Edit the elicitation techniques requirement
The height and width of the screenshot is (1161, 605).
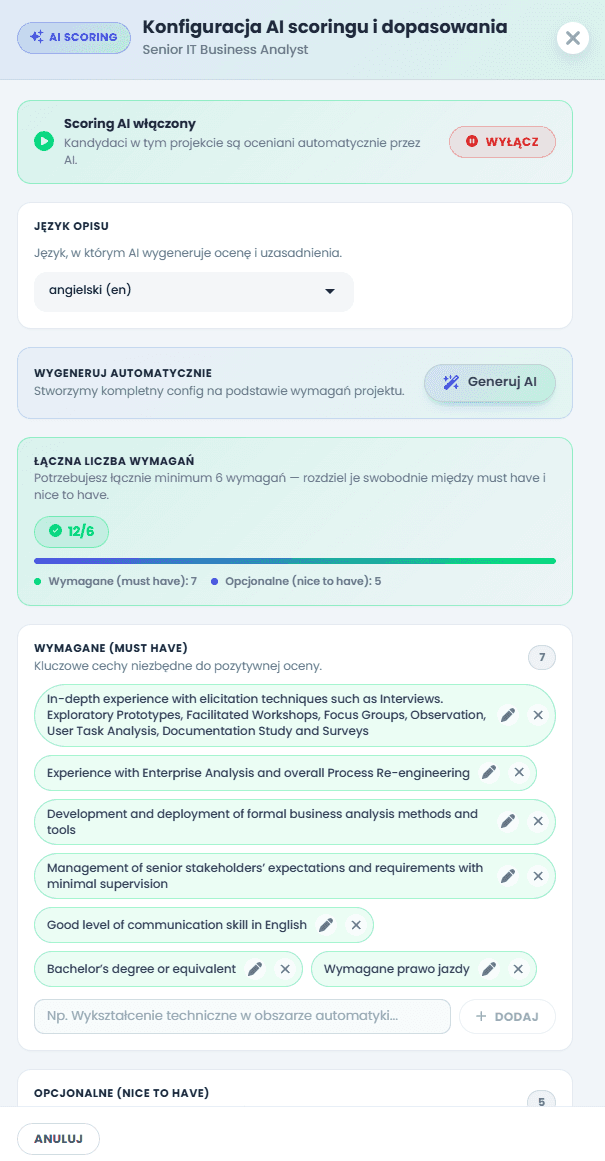point(507,715)
